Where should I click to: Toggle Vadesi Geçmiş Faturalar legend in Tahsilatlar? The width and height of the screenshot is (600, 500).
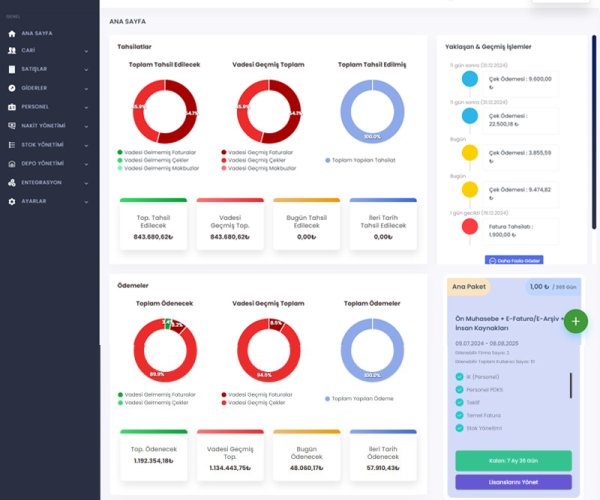pos(257,152)
